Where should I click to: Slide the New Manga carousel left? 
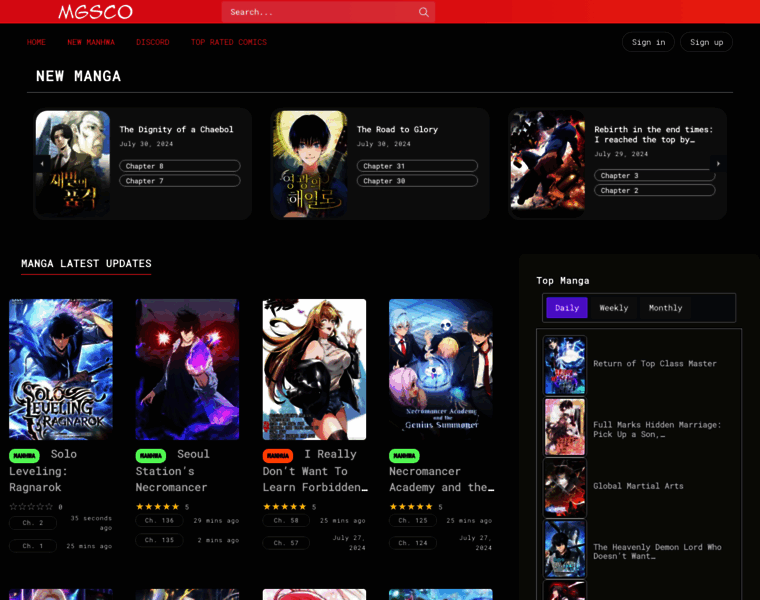click(42, 164)
